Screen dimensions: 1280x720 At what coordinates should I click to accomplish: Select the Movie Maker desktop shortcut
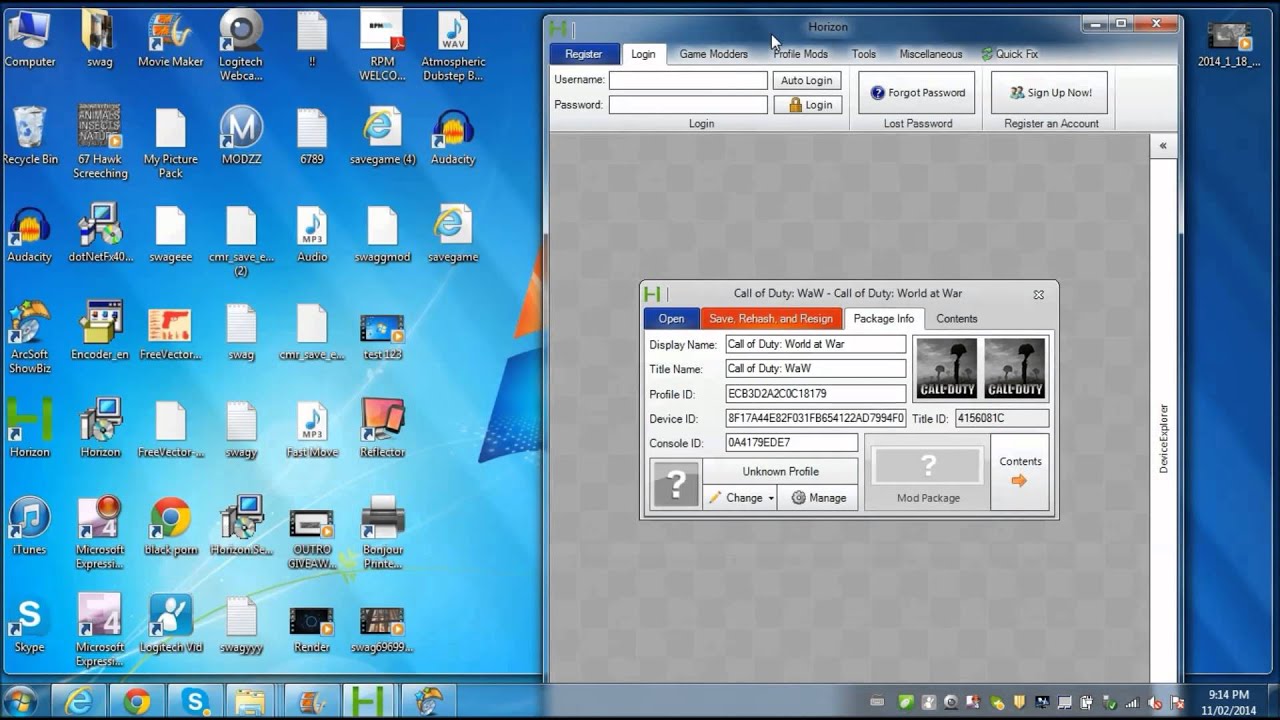(170, 38)
